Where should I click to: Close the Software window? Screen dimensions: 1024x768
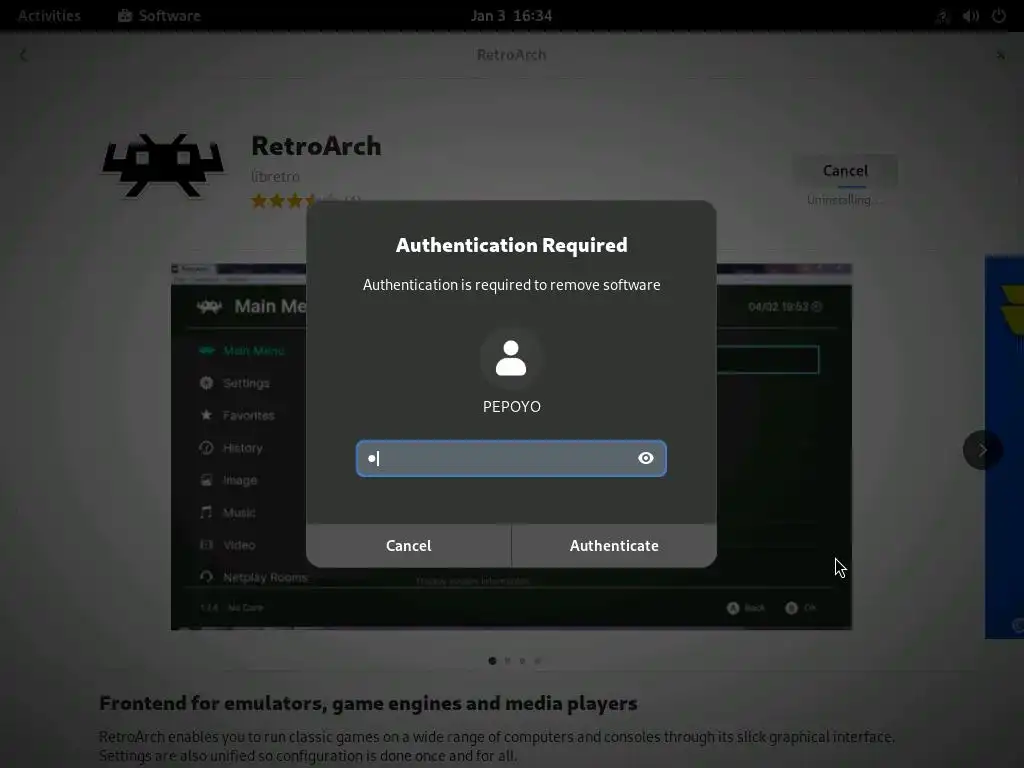(x=1000, y=55)
